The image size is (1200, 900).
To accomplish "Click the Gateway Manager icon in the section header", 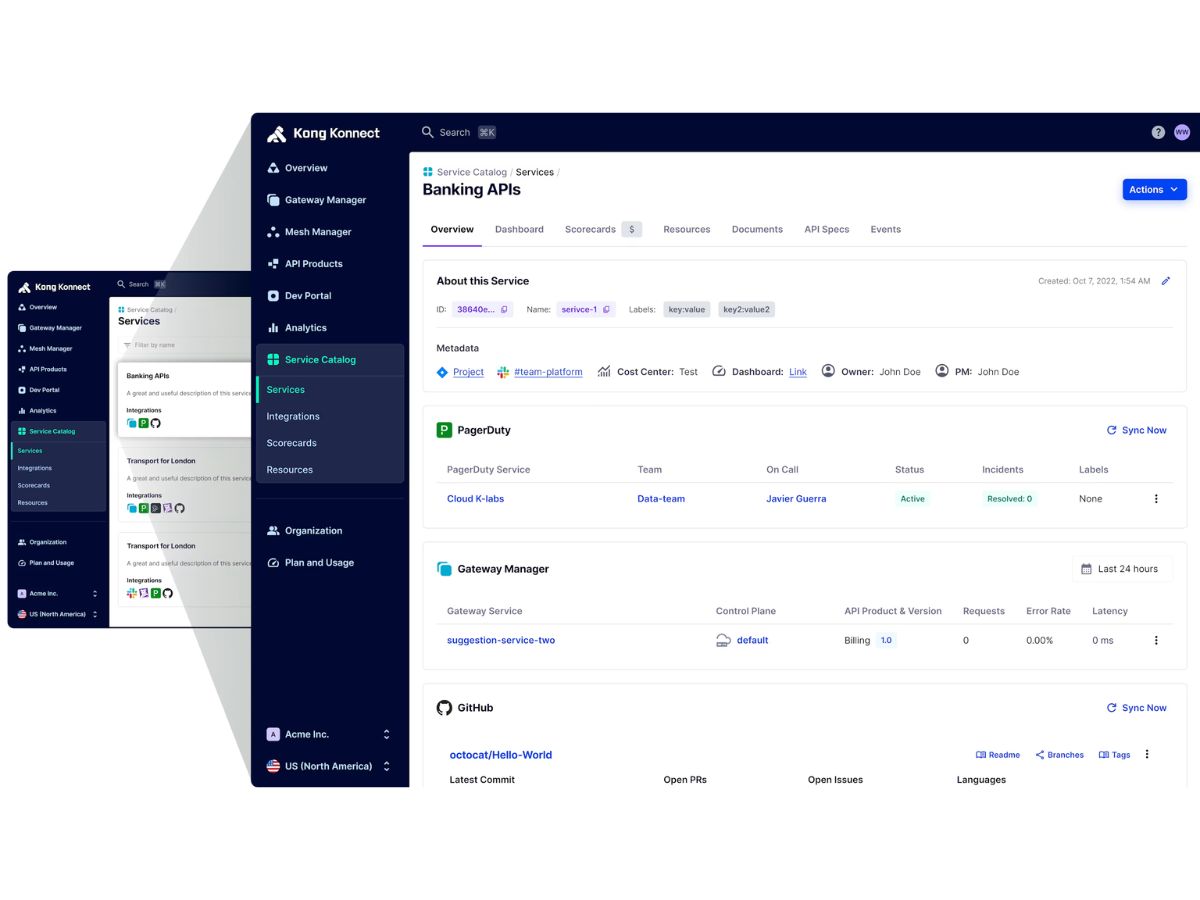I will point(444,569).
